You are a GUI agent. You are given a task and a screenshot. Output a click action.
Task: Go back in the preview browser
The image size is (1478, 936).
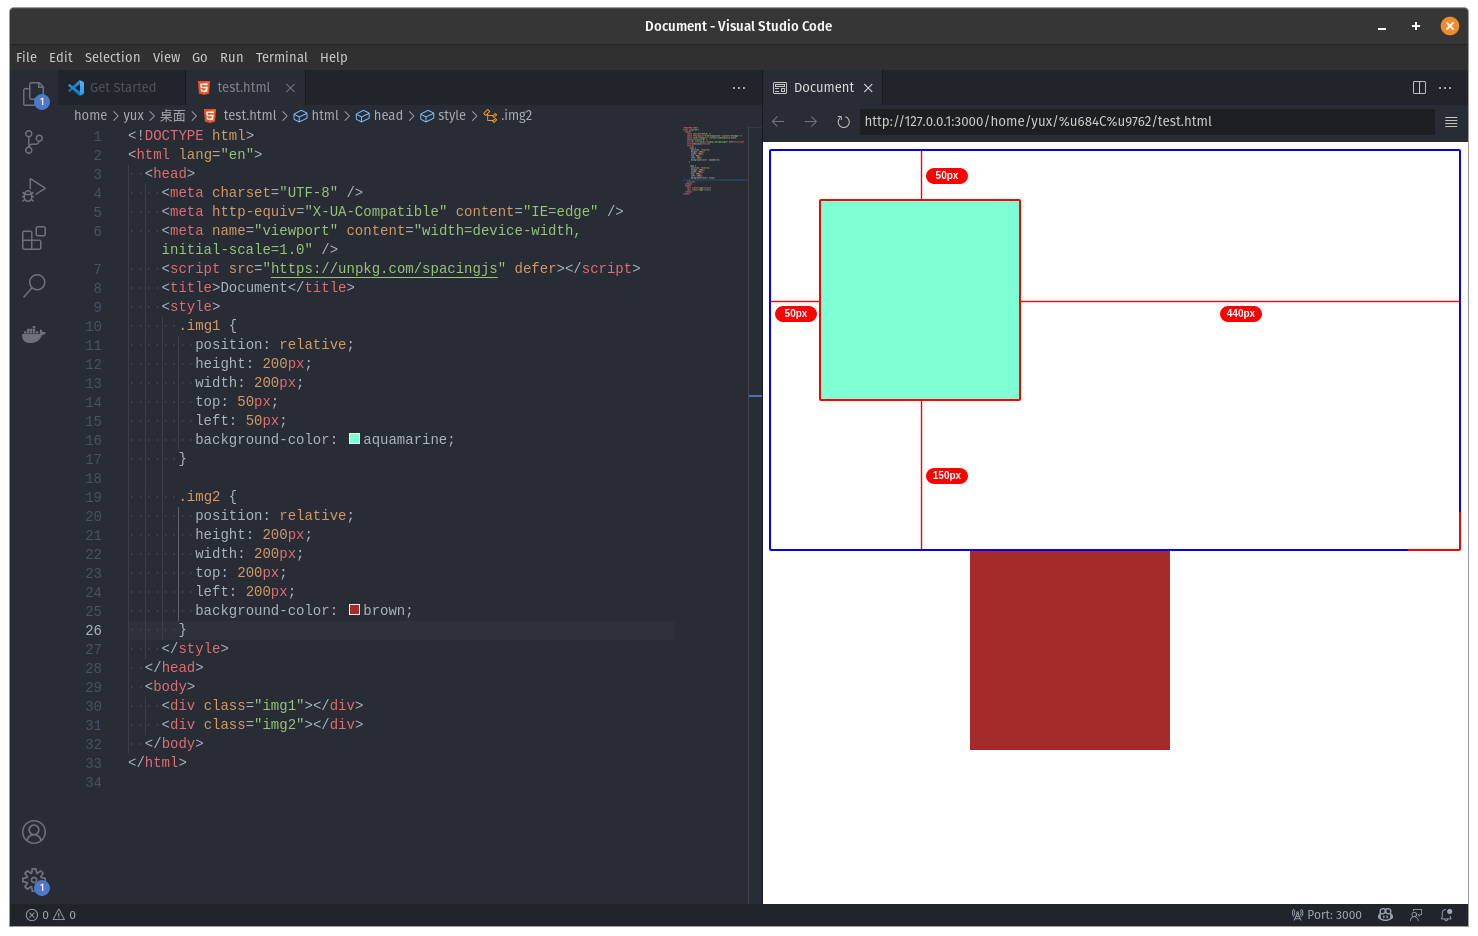(x=778, y=122)
